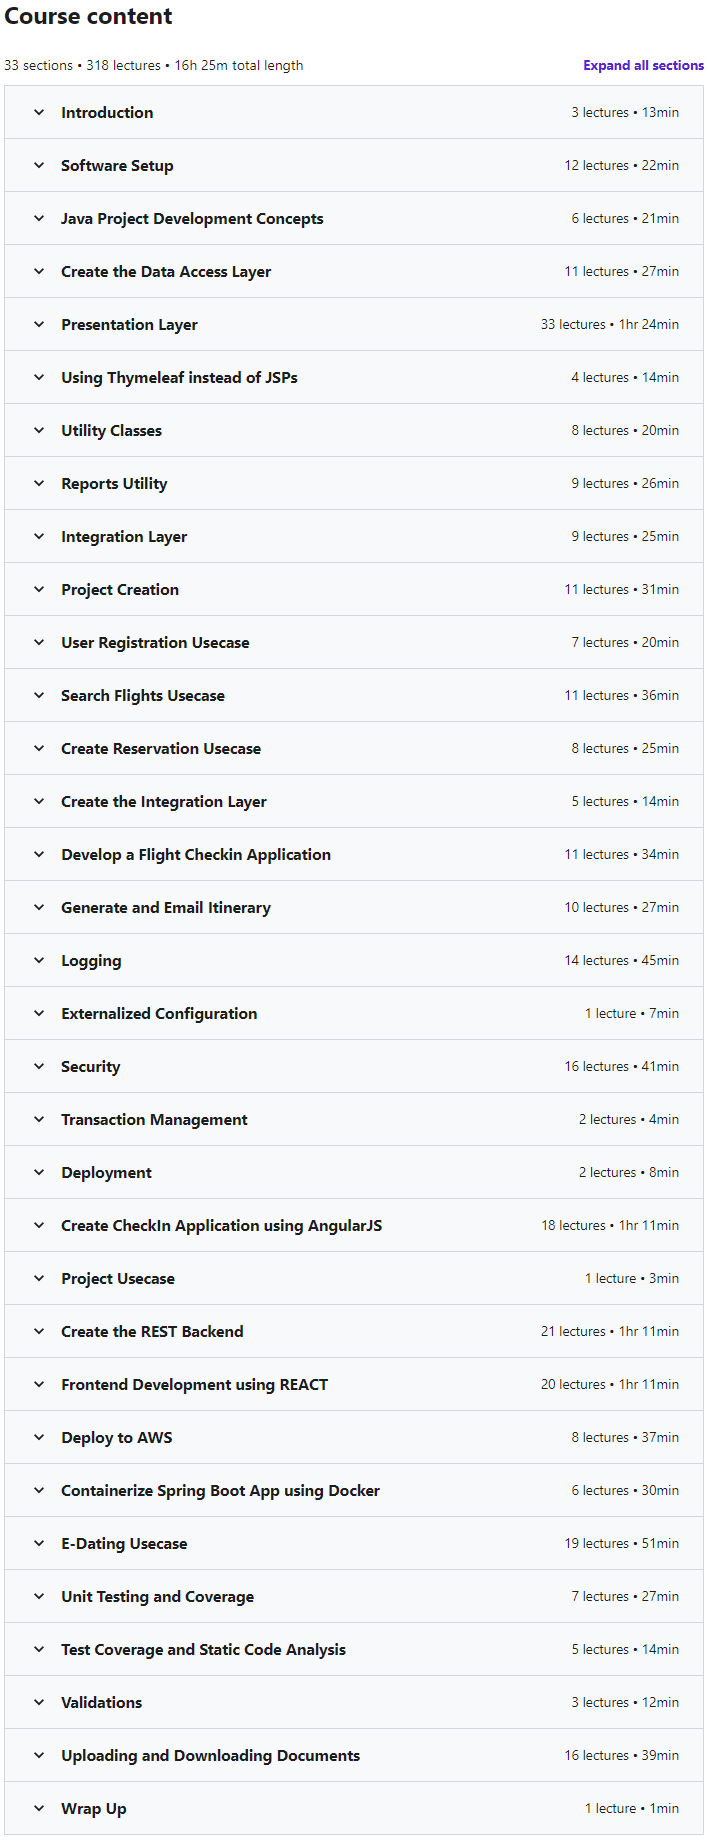Click the chevron beside Reports Utility
Image resolution: width=709 pixels, height=1841 pixels.
click(x=39, y=483)
